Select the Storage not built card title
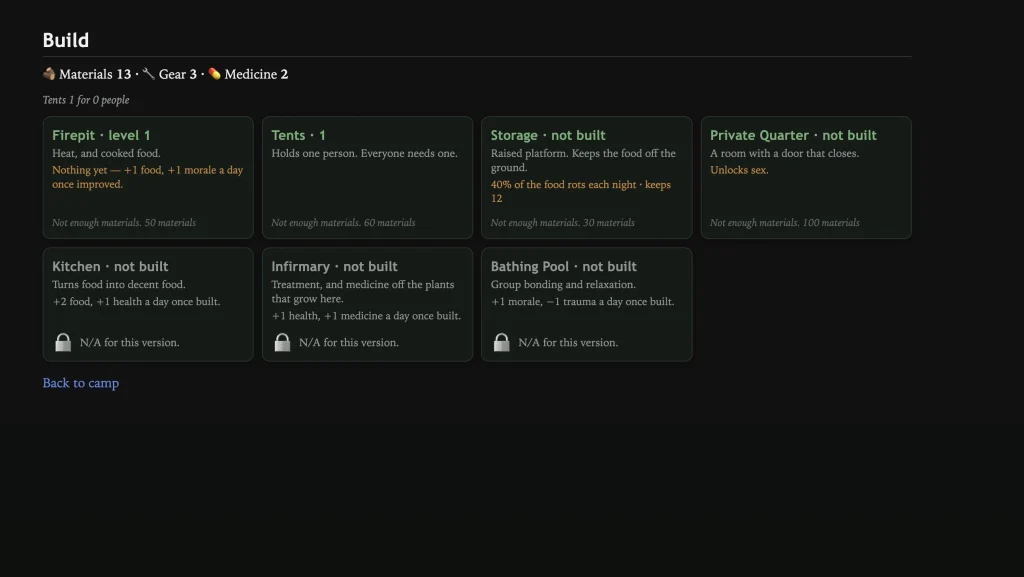The width and height of the screenshot is (1024, 577). tap(548, 135)
